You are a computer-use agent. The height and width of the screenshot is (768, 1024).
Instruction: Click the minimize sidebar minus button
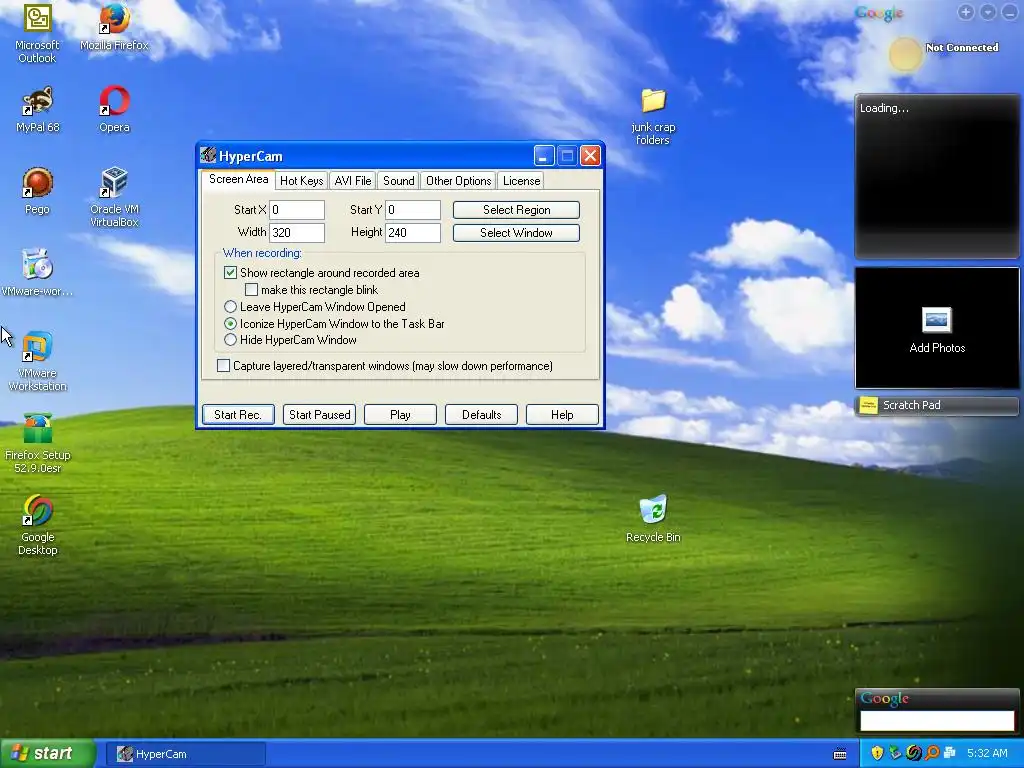click(x=1010, y=12)
